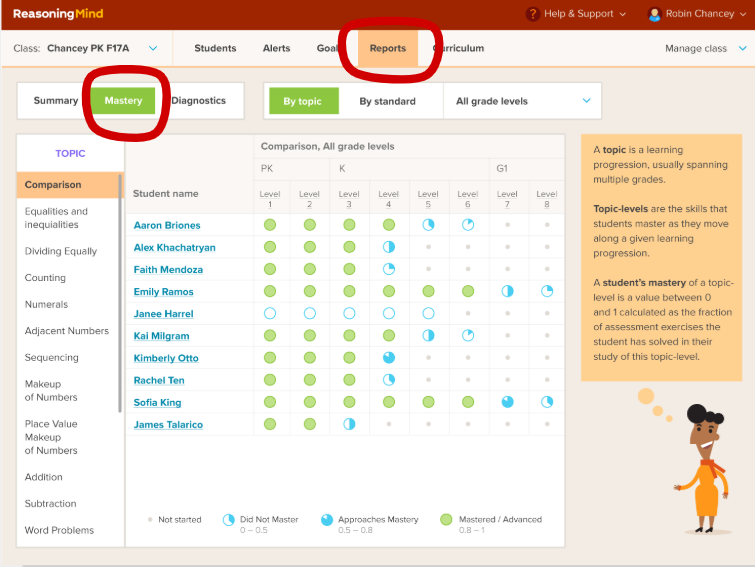755x567 pixels.
Task: Click Robin Chancey's user avatar icon
Action: tap(655, 14)
